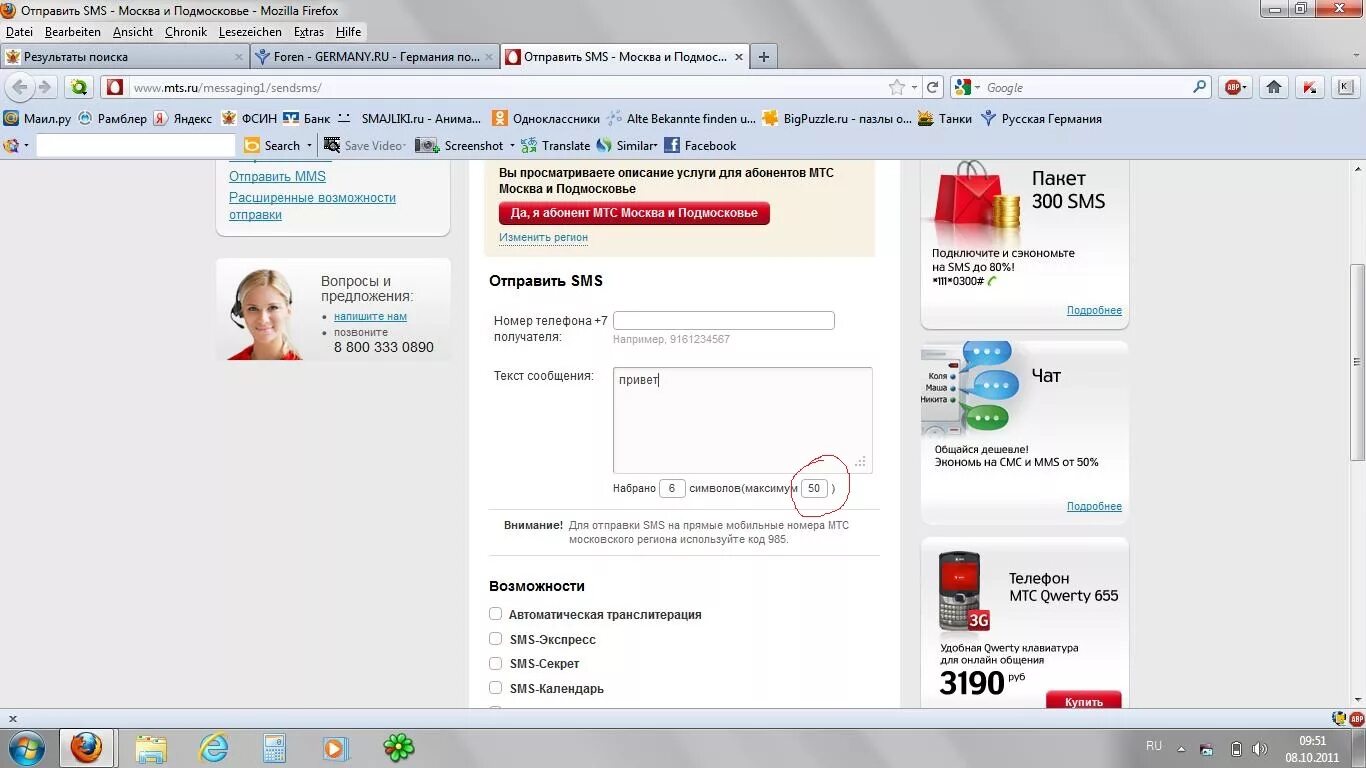Click the MTS site identity icon
This screenshot has width=1366, height=768.
[115, 88]
